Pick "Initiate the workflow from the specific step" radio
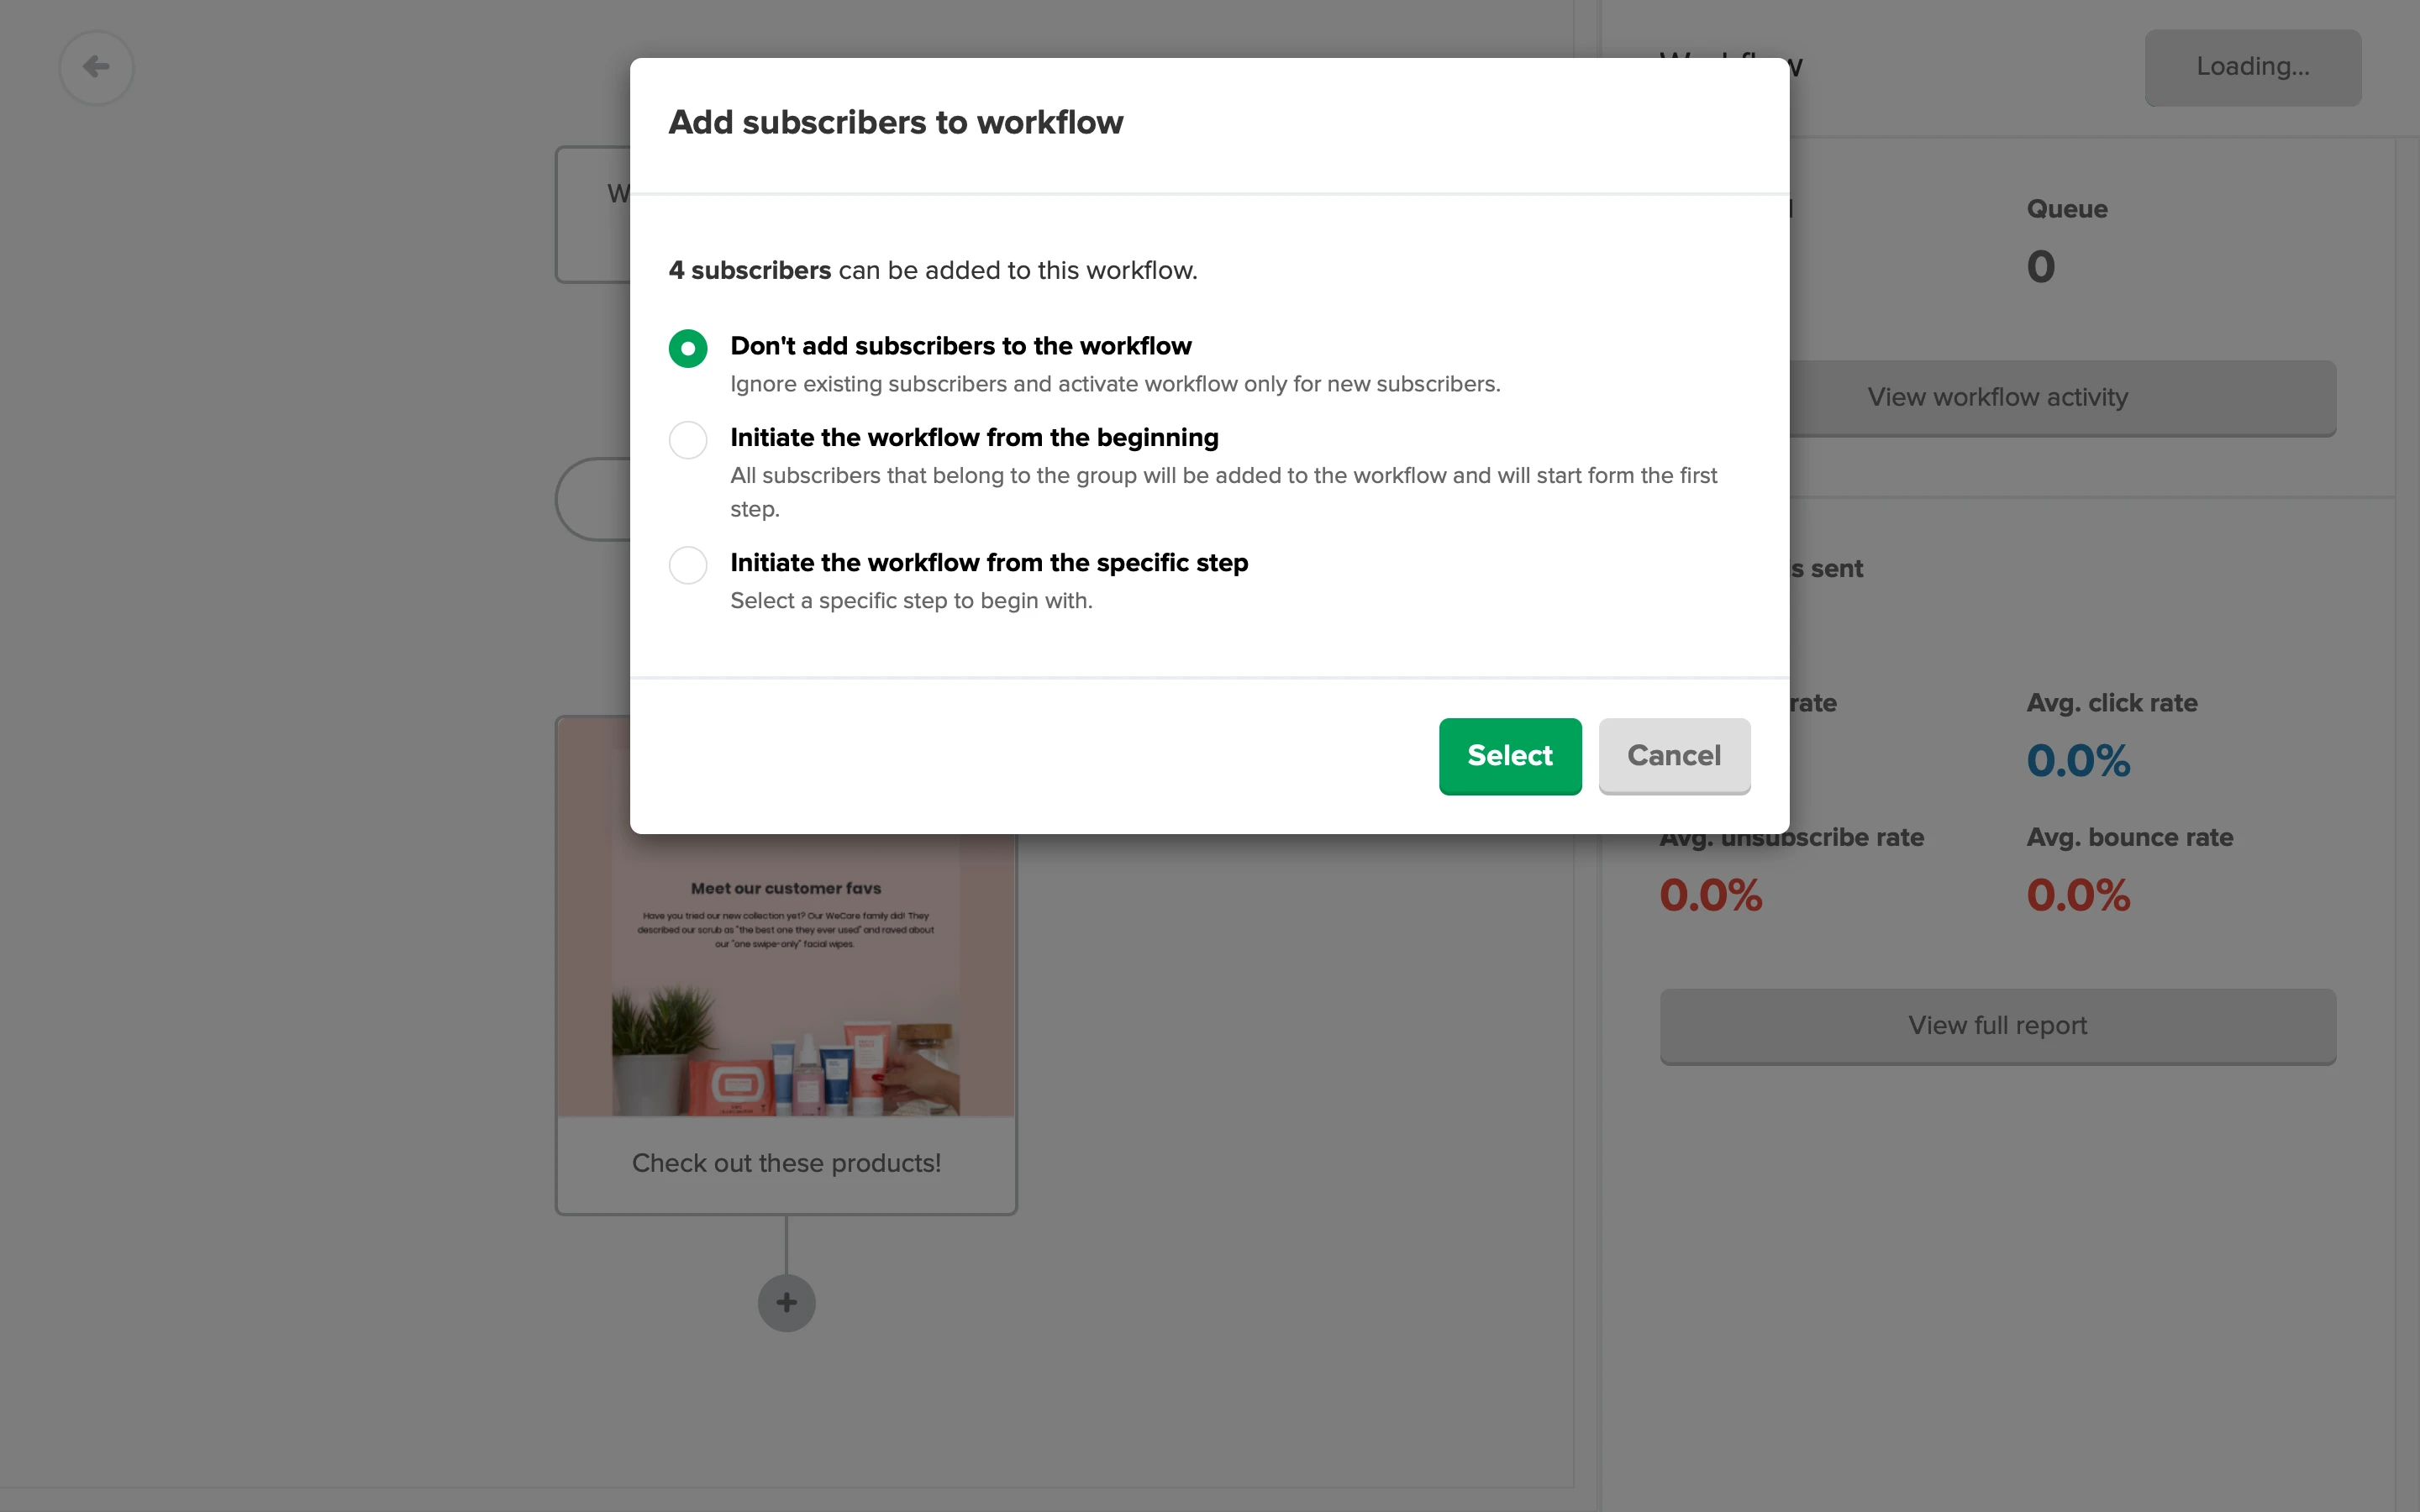 [688, 565]
